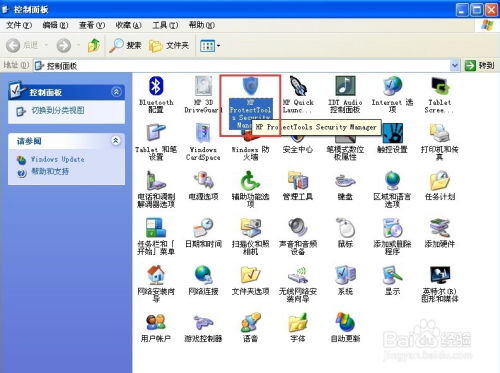
Task: Open 辅助功能选项 wheelchair icon
Action: pyautogui.click(x=250, y=180)
